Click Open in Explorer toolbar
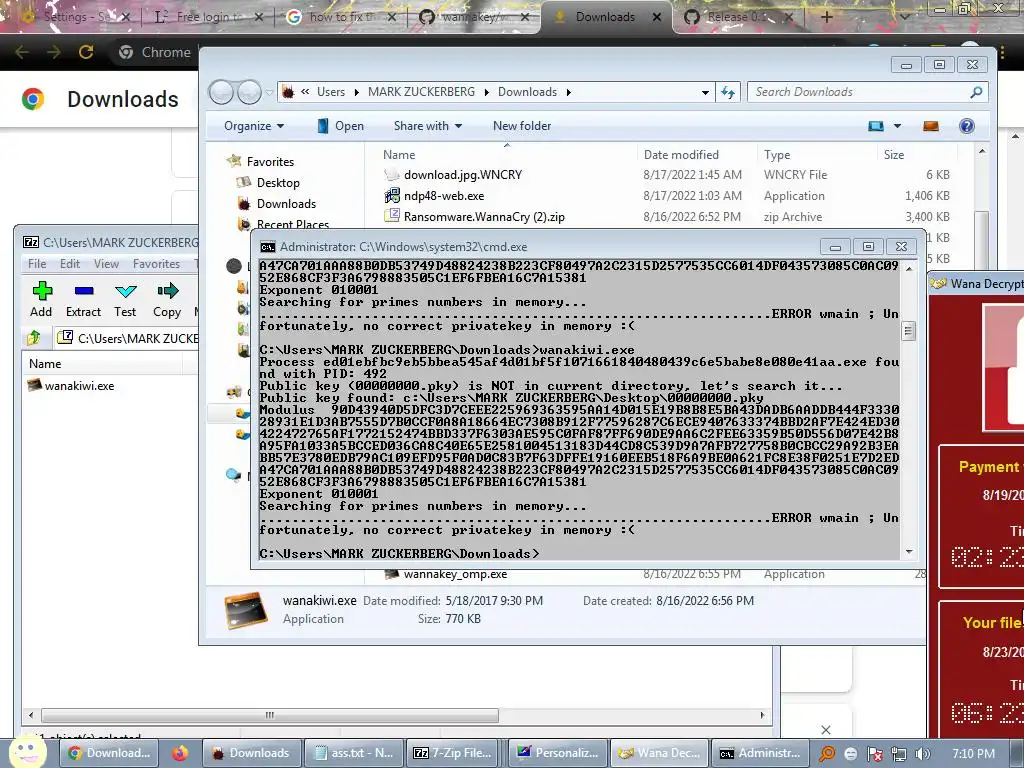The width and height of the screenshot is (1024, 768). pyautogui.click(x=340, y=125)
